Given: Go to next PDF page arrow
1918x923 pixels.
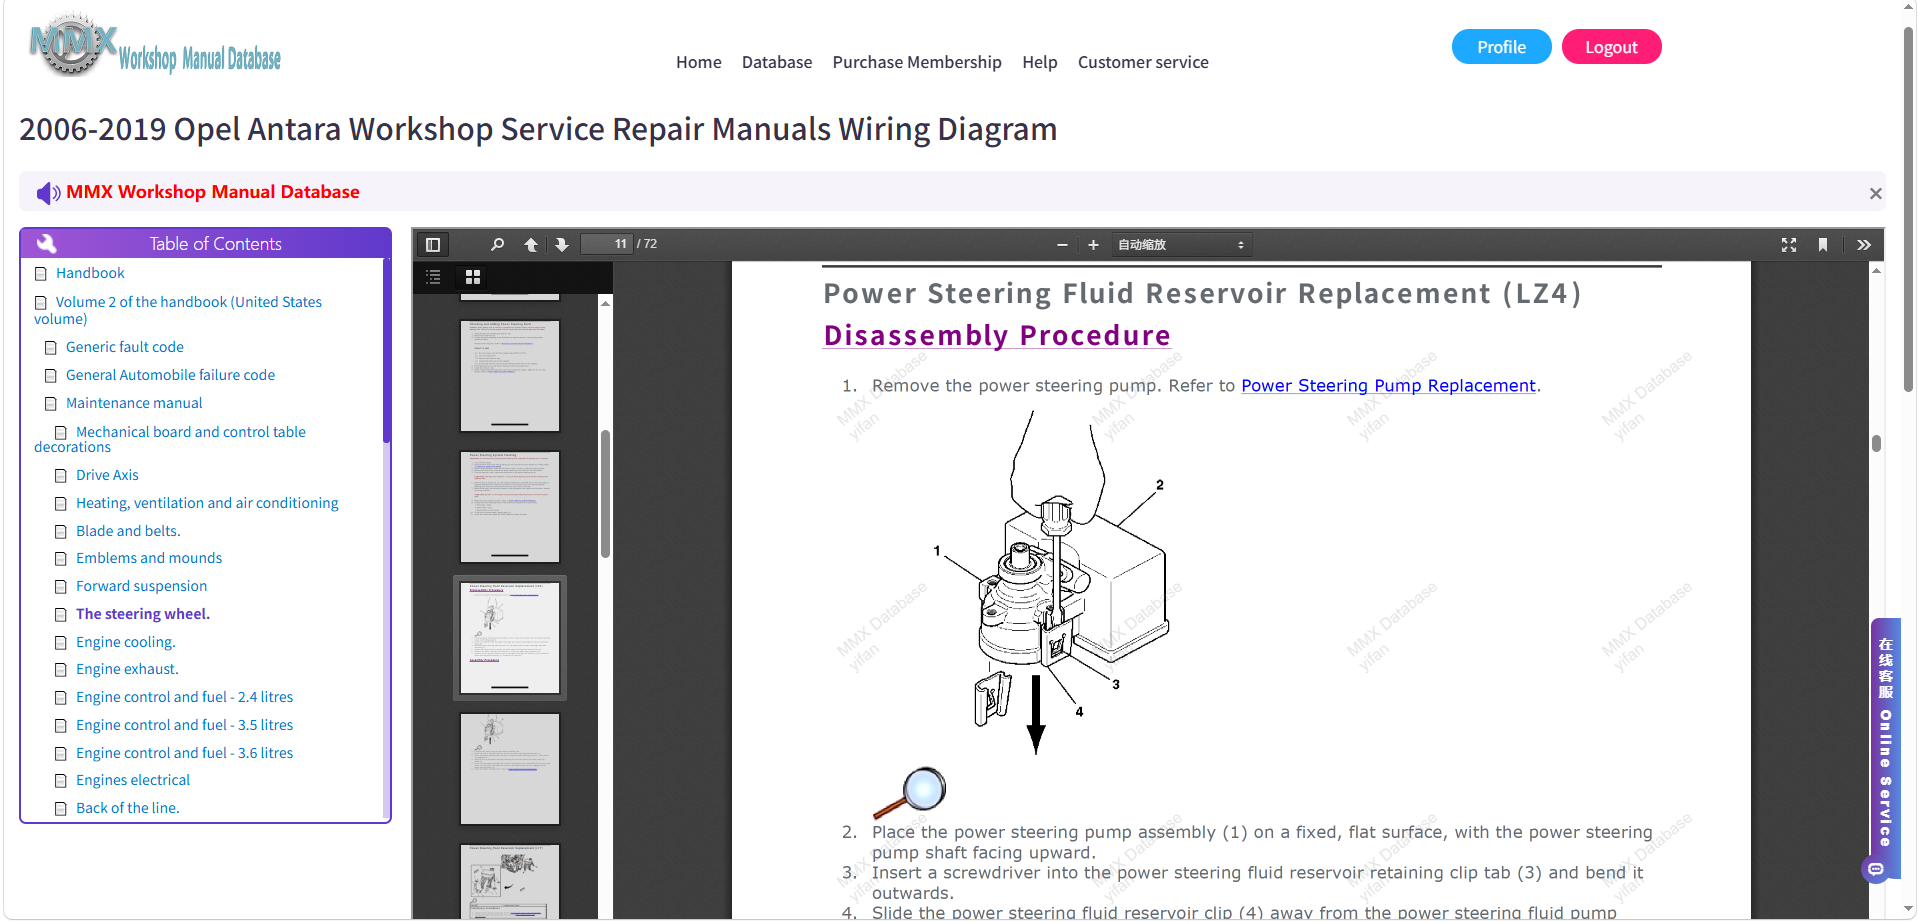Looking at the screenshot, I should (562, 244).
